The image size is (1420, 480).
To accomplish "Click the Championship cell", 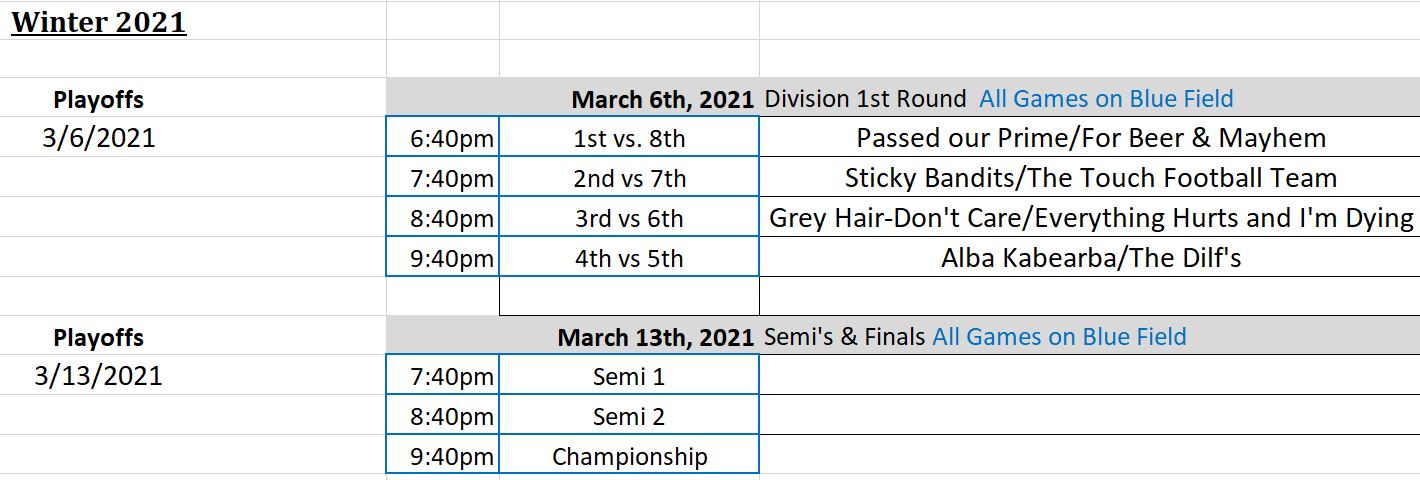I will 629,457.
